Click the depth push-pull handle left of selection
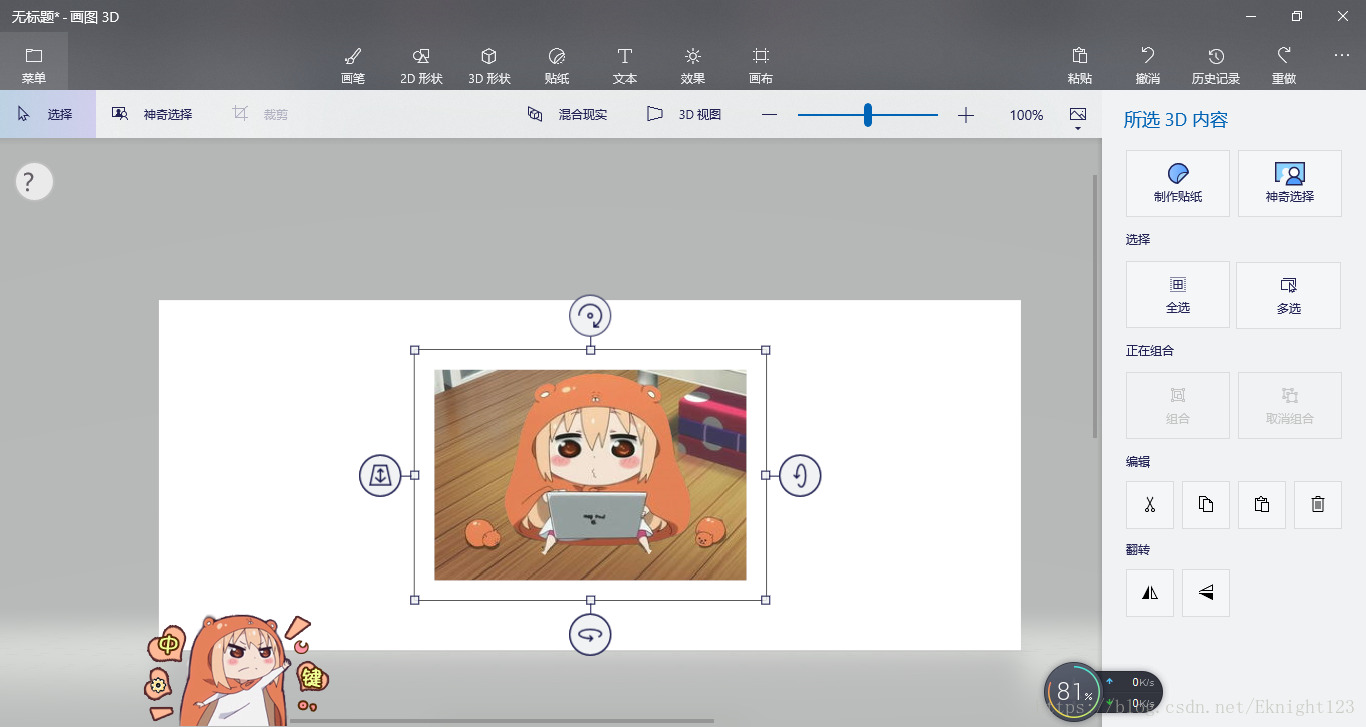Viewport: 1366px width, 727px height. [380, 475]
